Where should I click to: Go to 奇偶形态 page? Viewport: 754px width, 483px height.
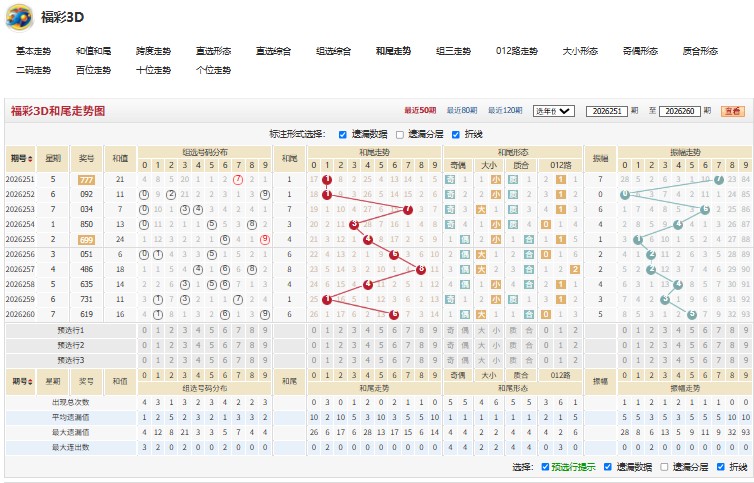pyautogui.click(x=640, y=51)
